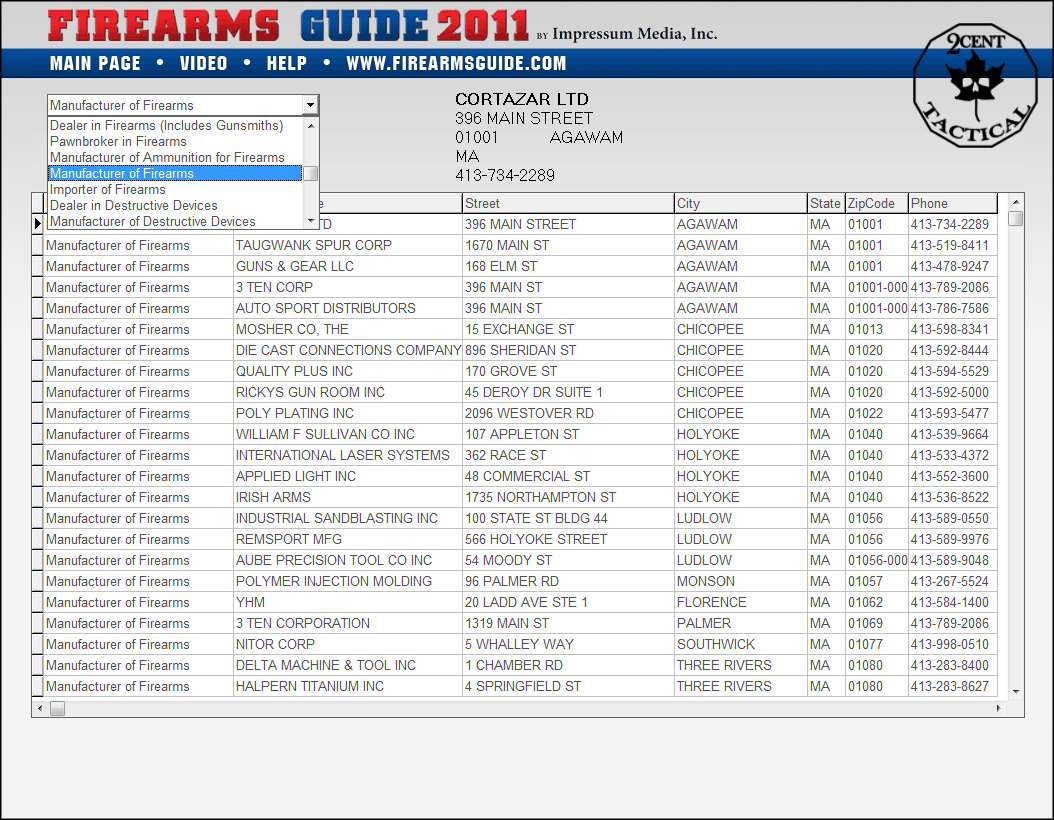Image resolution: width=1054 pixels, height=820 pixels.
Task: Open the HELP page
Action: 286,63
